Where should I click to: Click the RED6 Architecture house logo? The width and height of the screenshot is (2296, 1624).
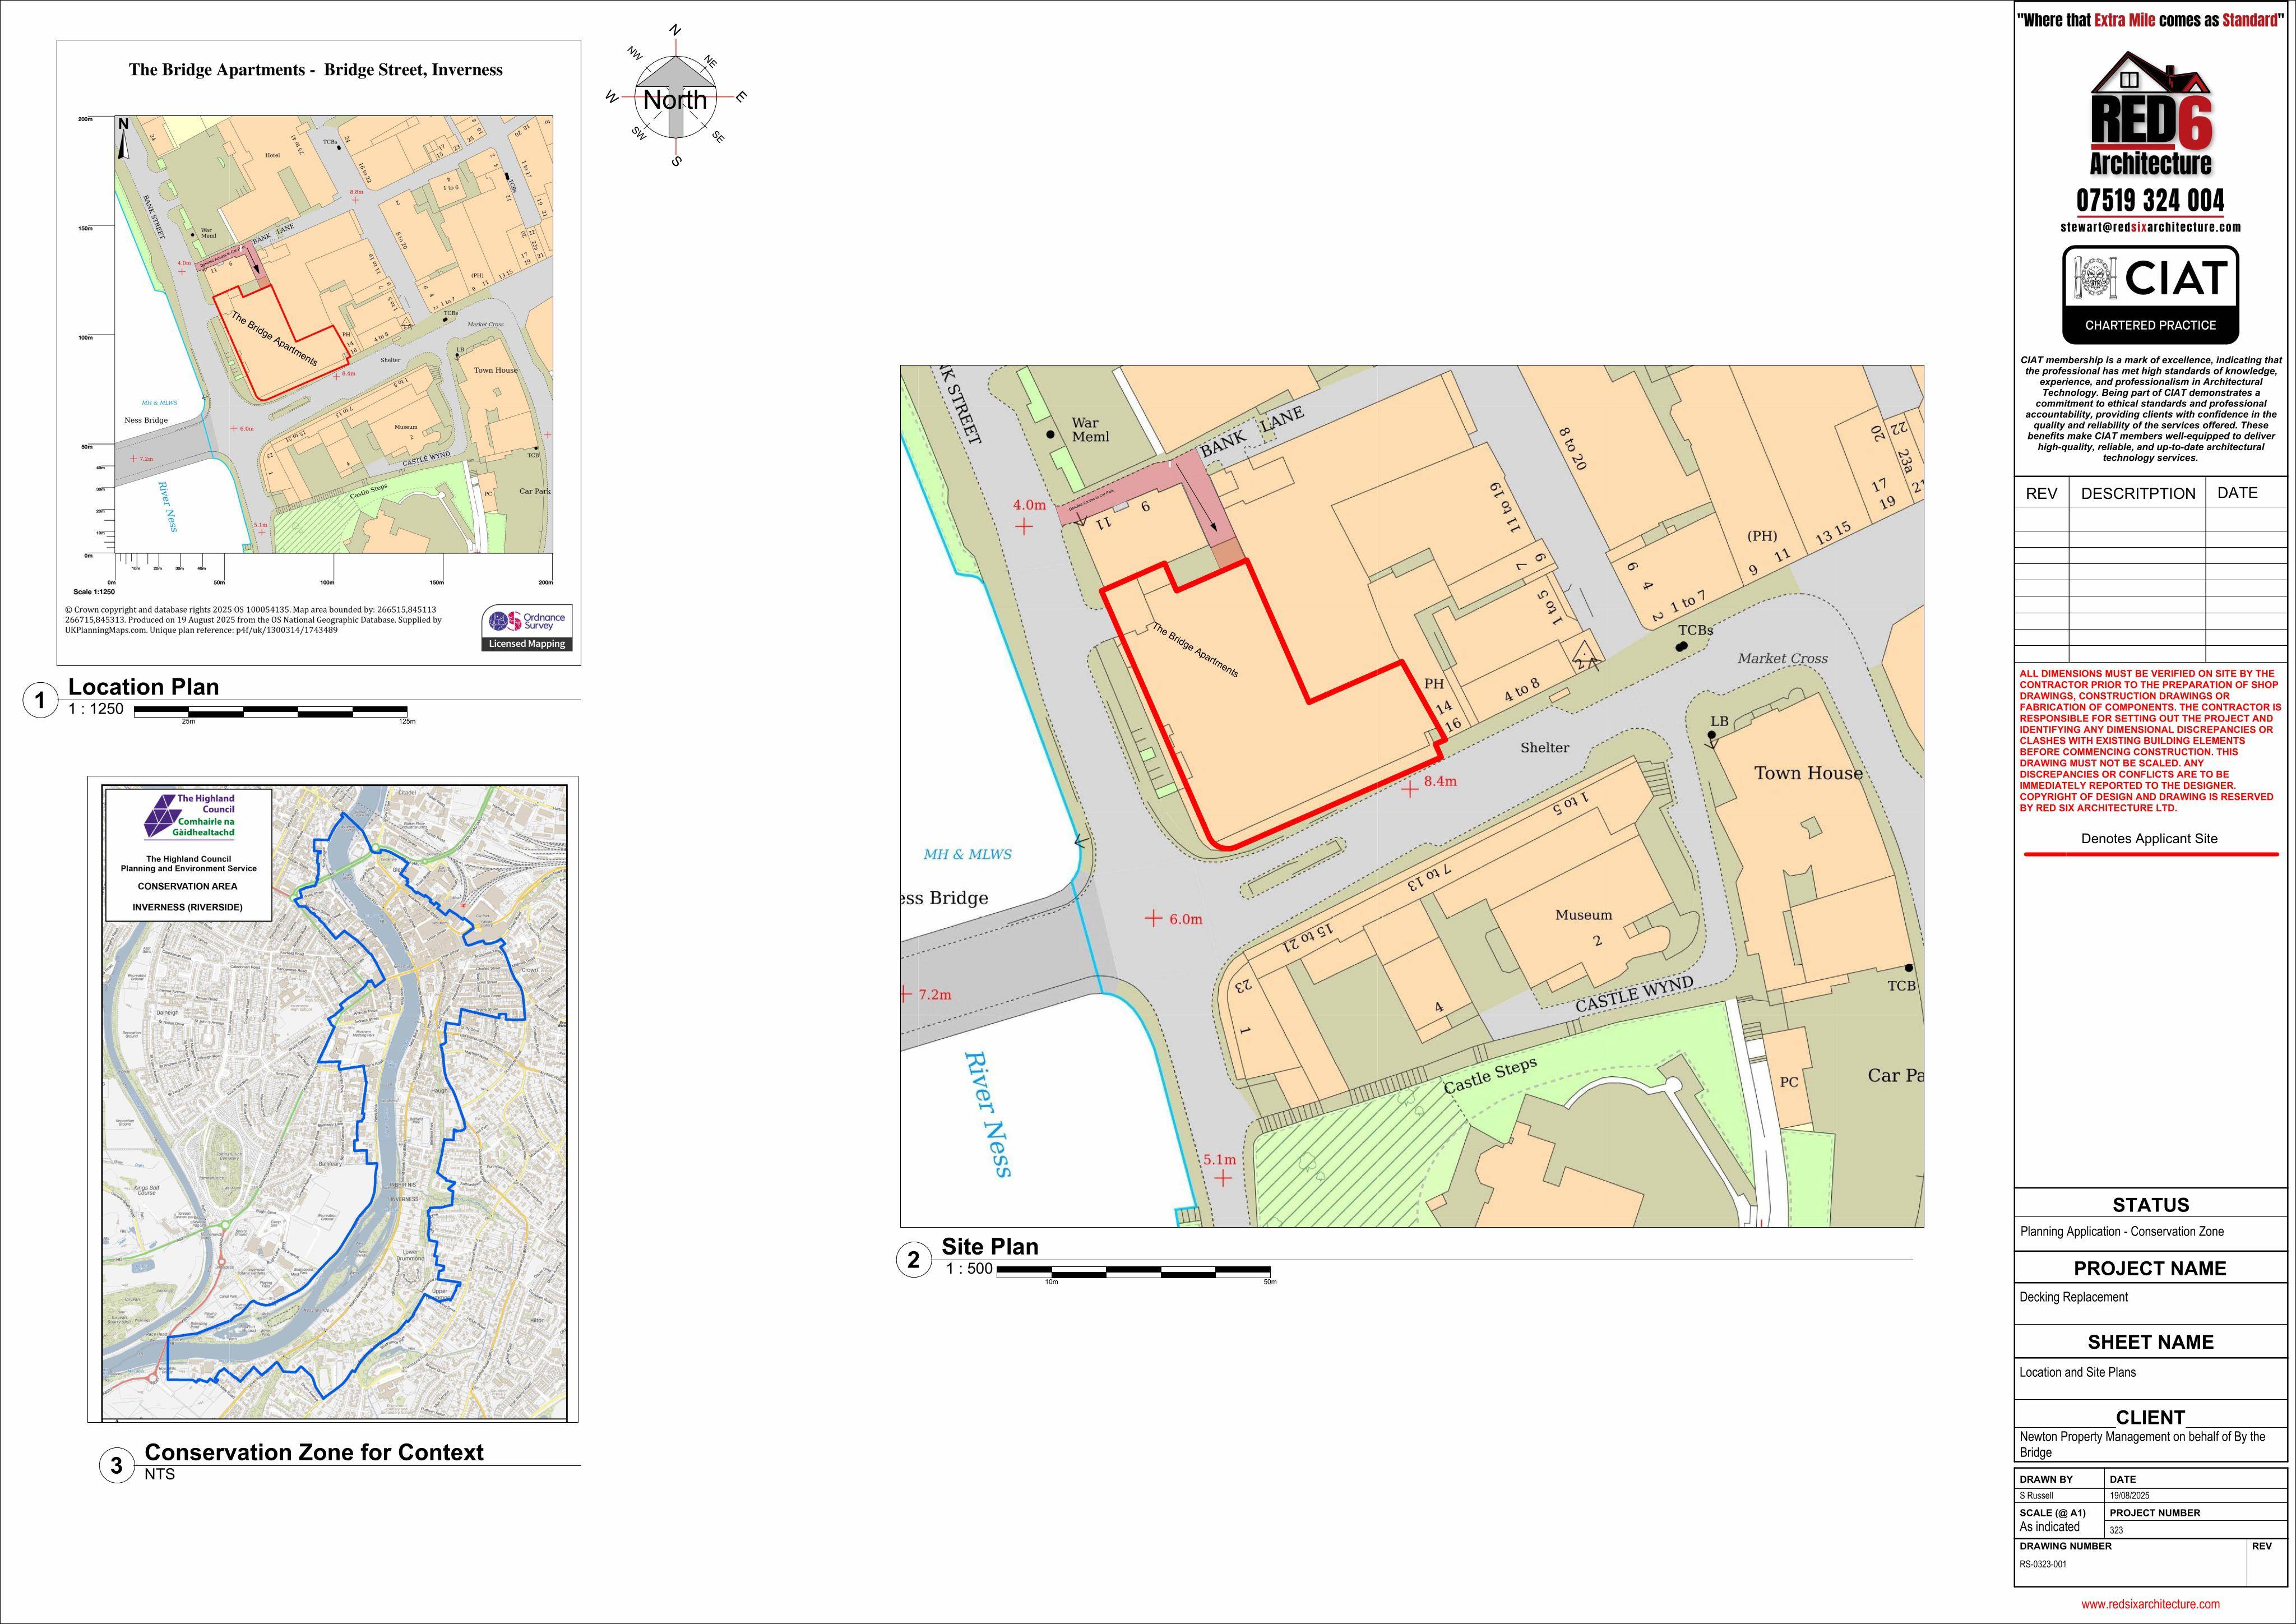[2150, 113]
